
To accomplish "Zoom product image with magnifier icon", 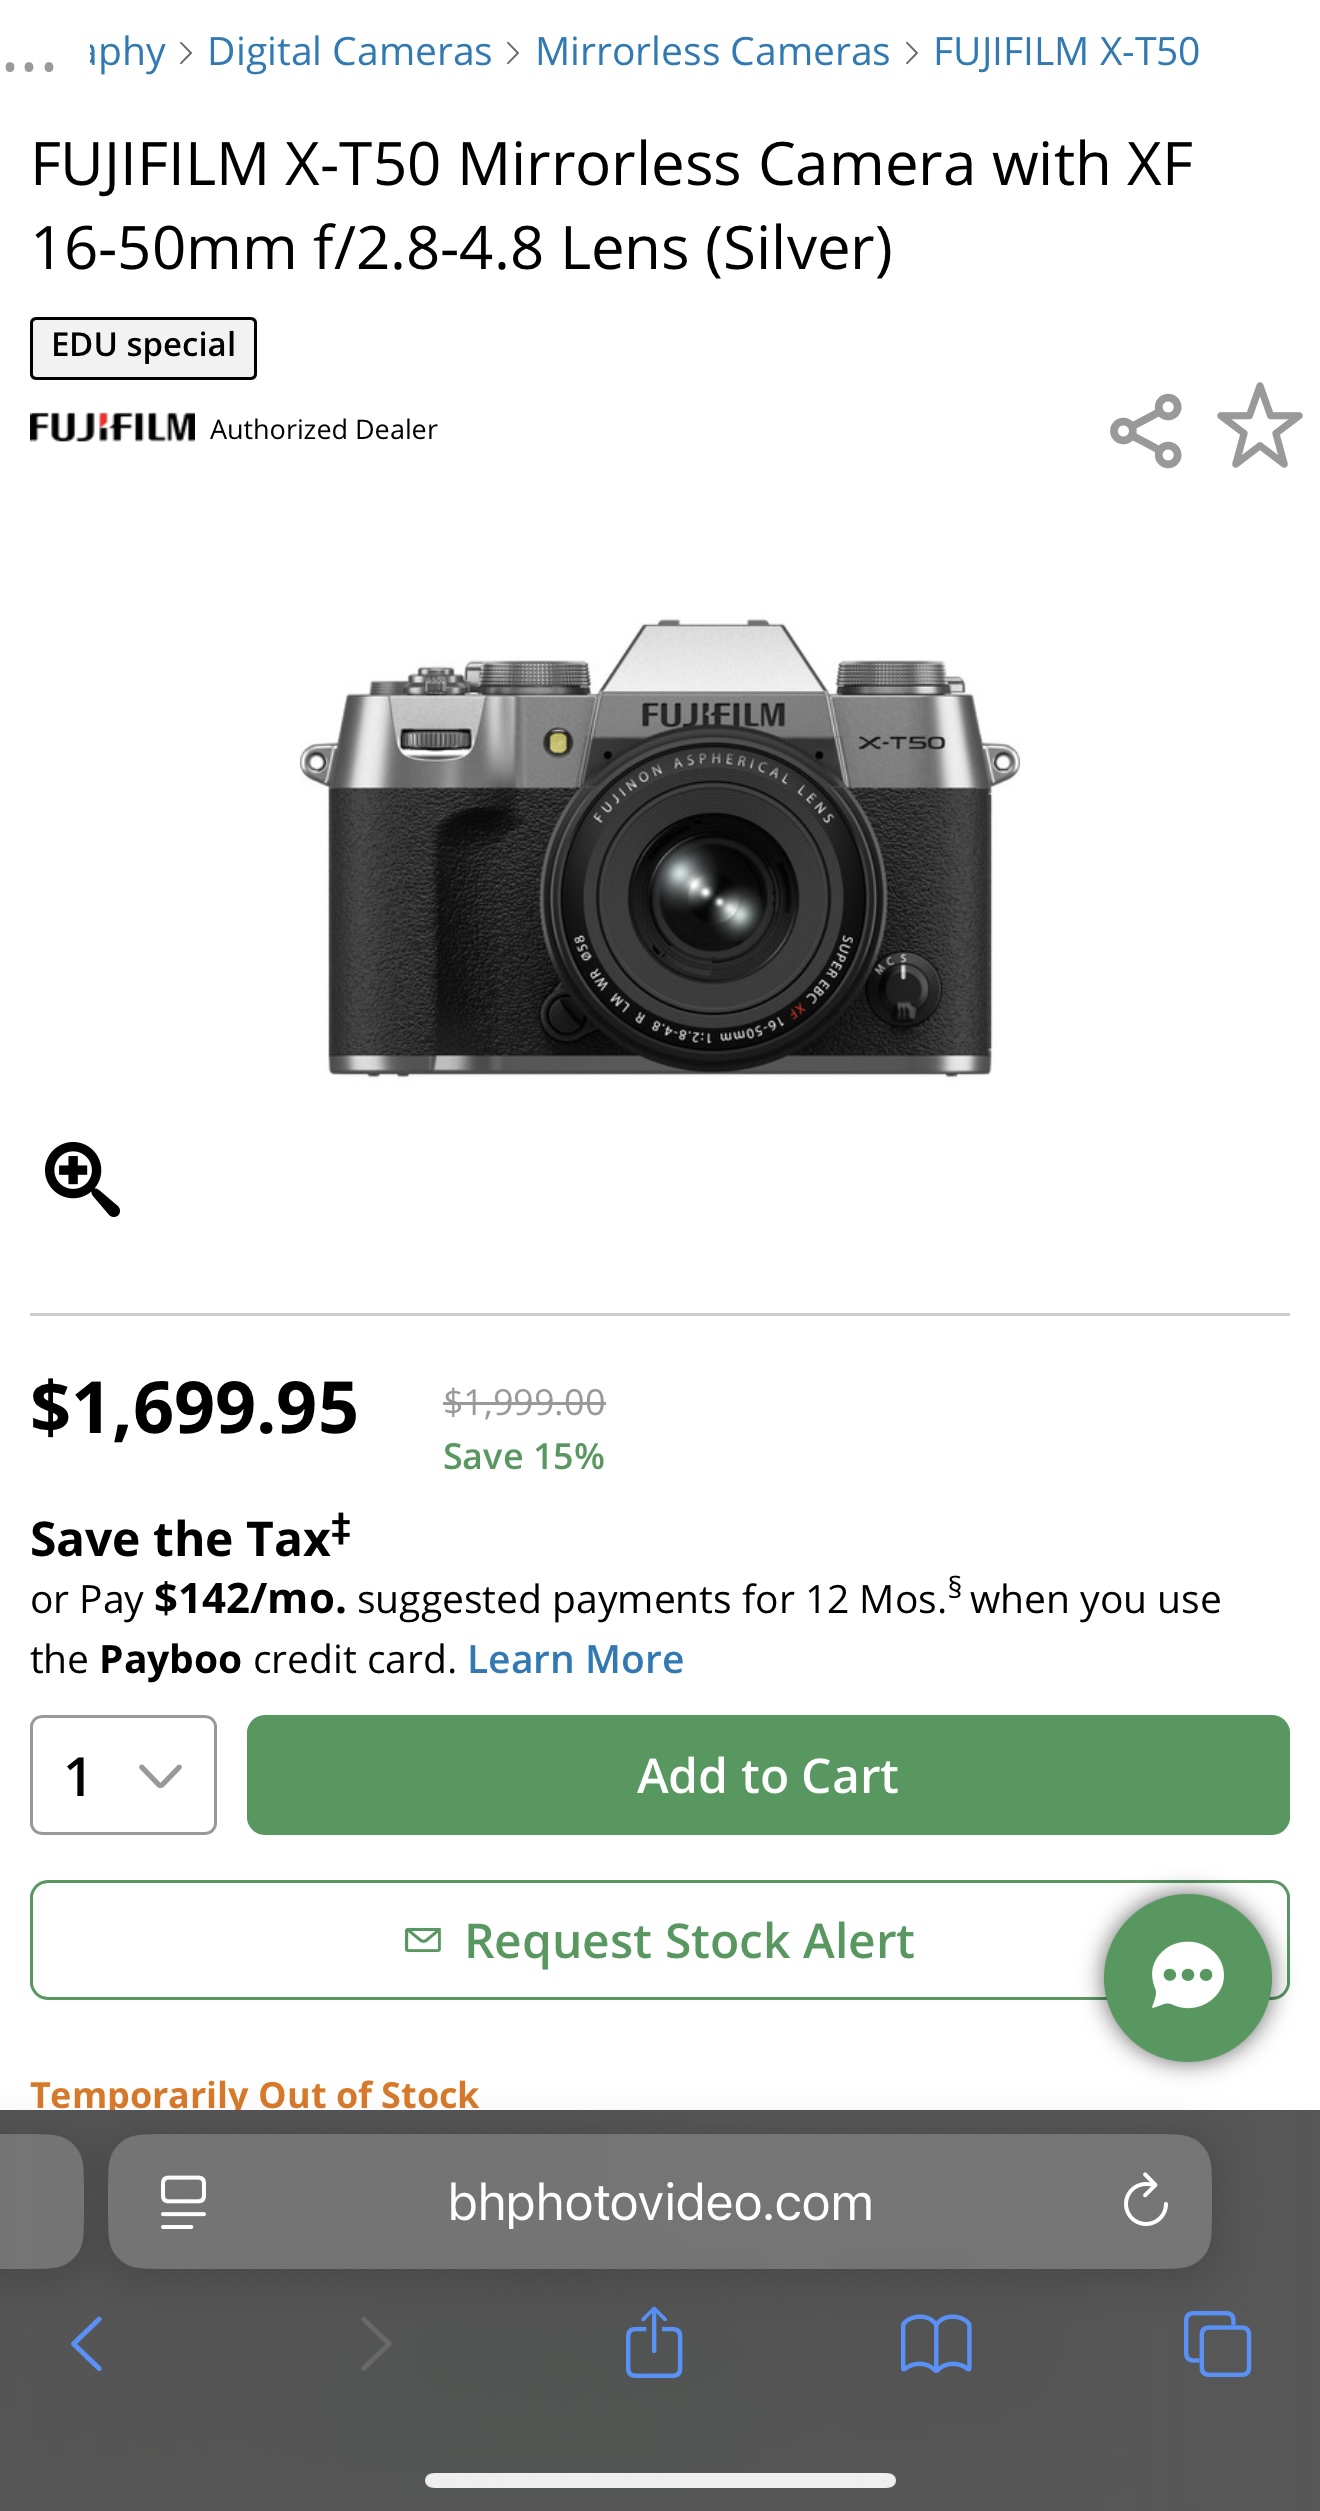I will pyautogui.click(x=82, y=1179).
